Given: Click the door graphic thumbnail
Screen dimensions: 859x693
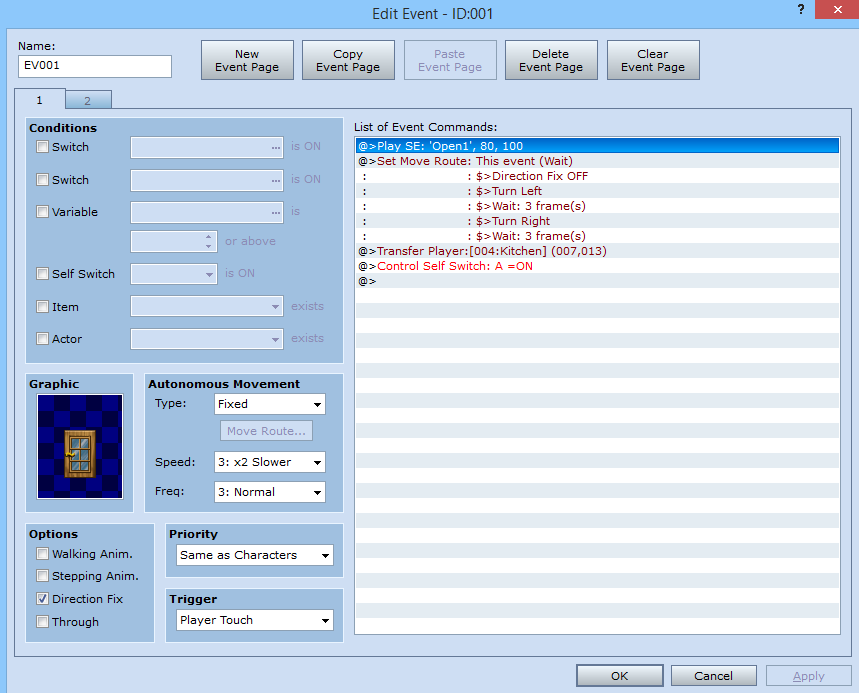Looking at the screenshot, I should pos(80,446).
